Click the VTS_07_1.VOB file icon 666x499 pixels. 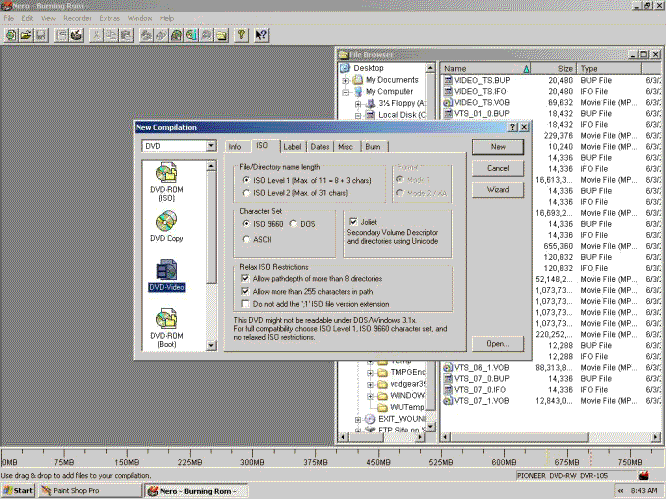448,400
